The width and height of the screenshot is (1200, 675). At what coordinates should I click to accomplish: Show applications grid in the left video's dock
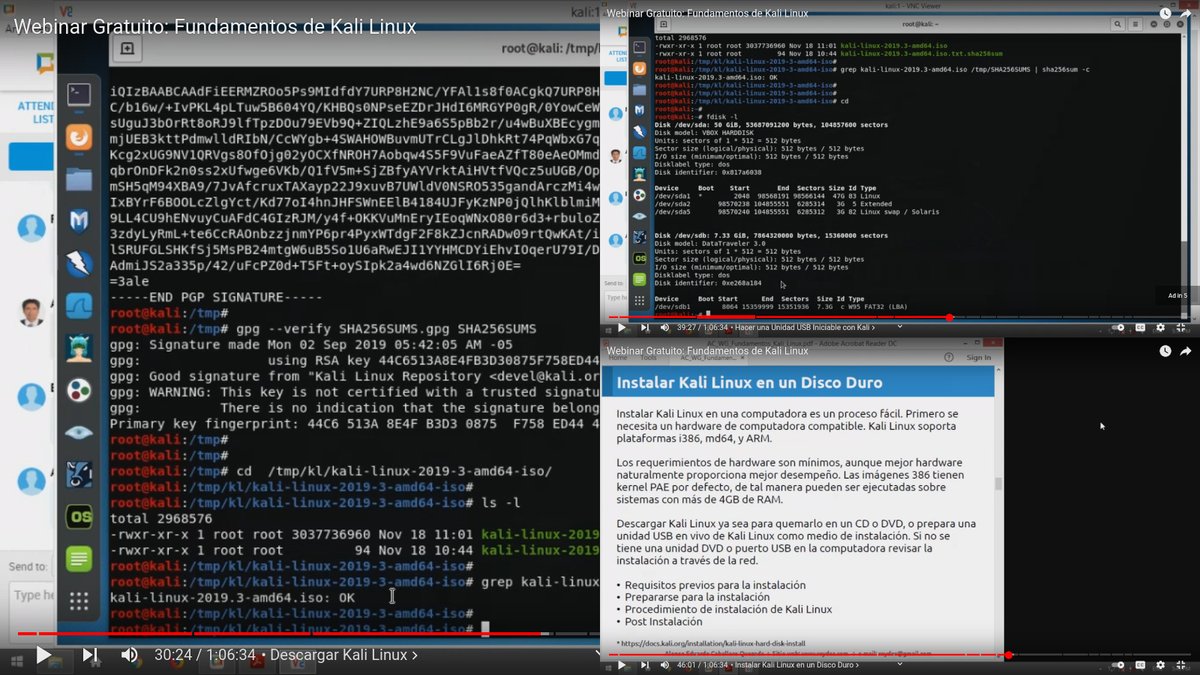point(79,601)
